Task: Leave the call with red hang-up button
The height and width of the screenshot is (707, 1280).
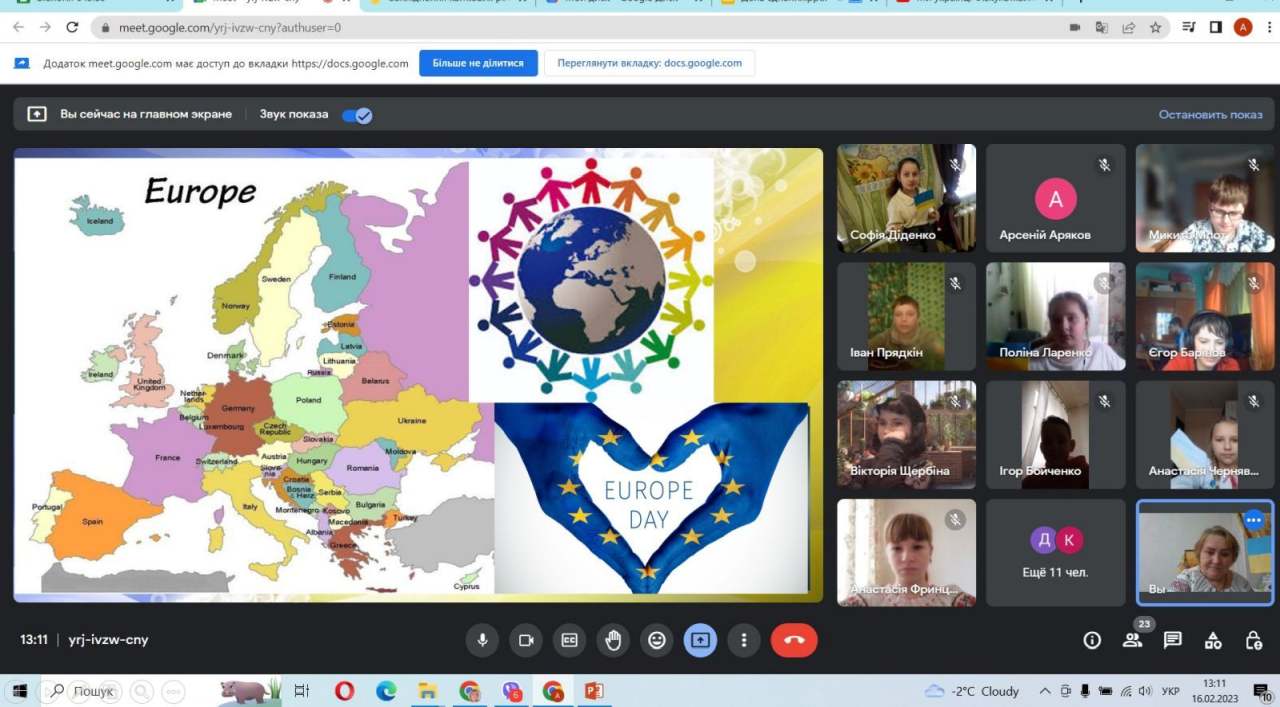Action: point(795,640)
